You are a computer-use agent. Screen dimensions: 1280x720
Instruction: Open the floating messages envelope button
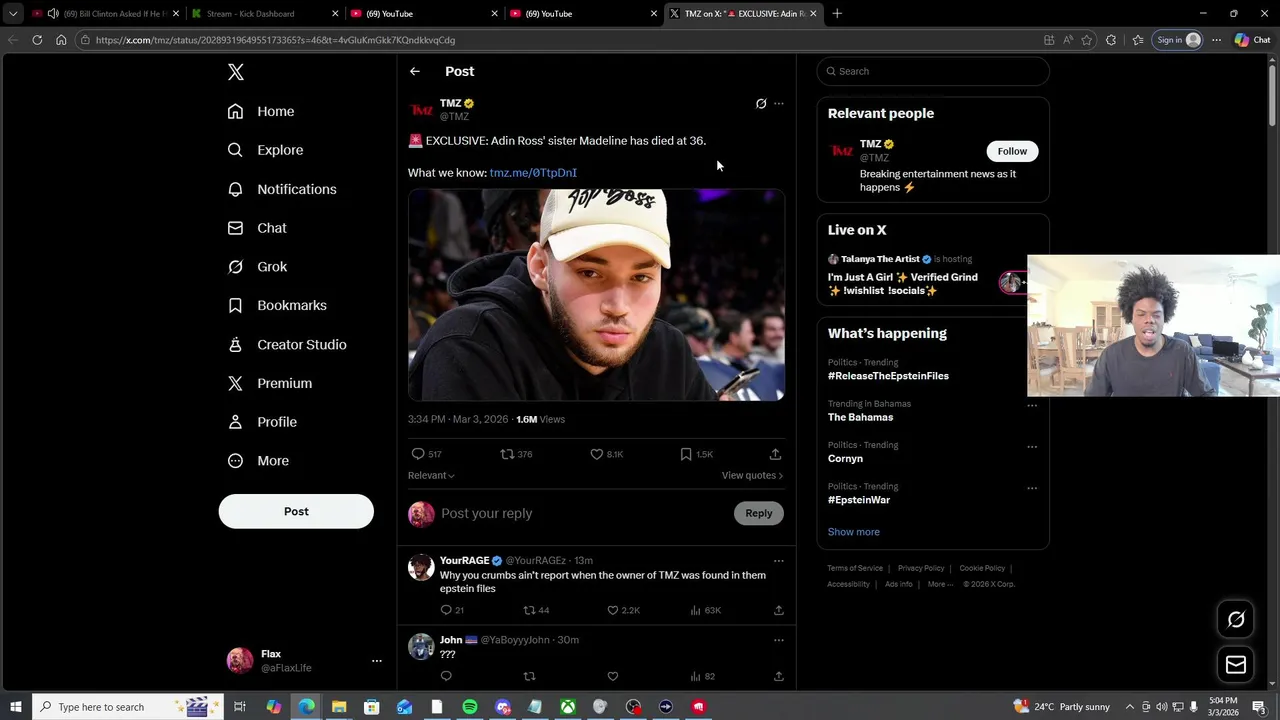coord(1236,665)
